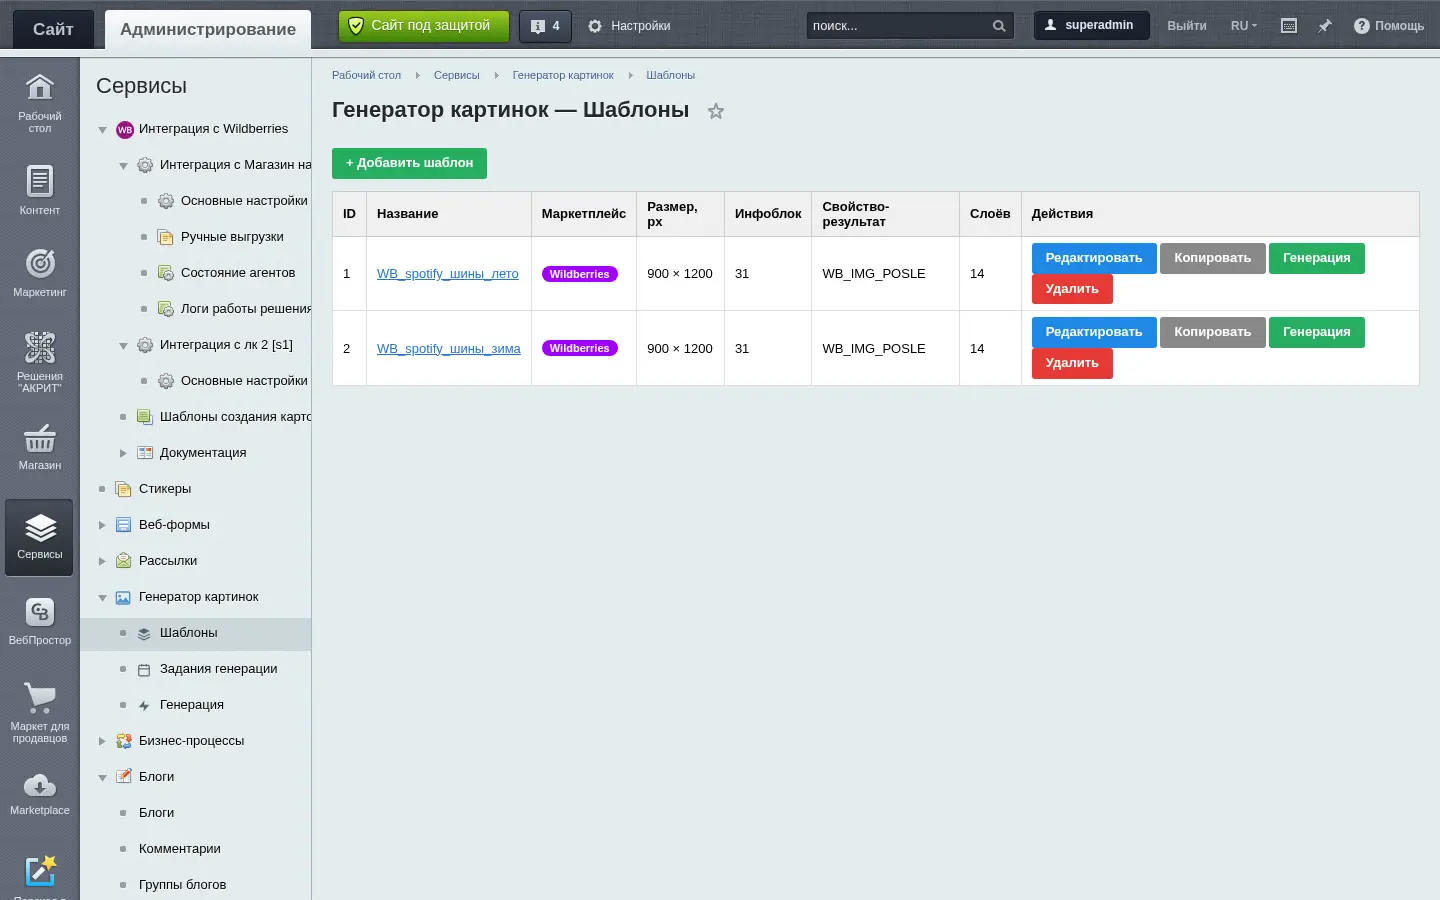
Task: Click the pin panel icon in header
Action: pyautogui.click(x=1324, y=26)
